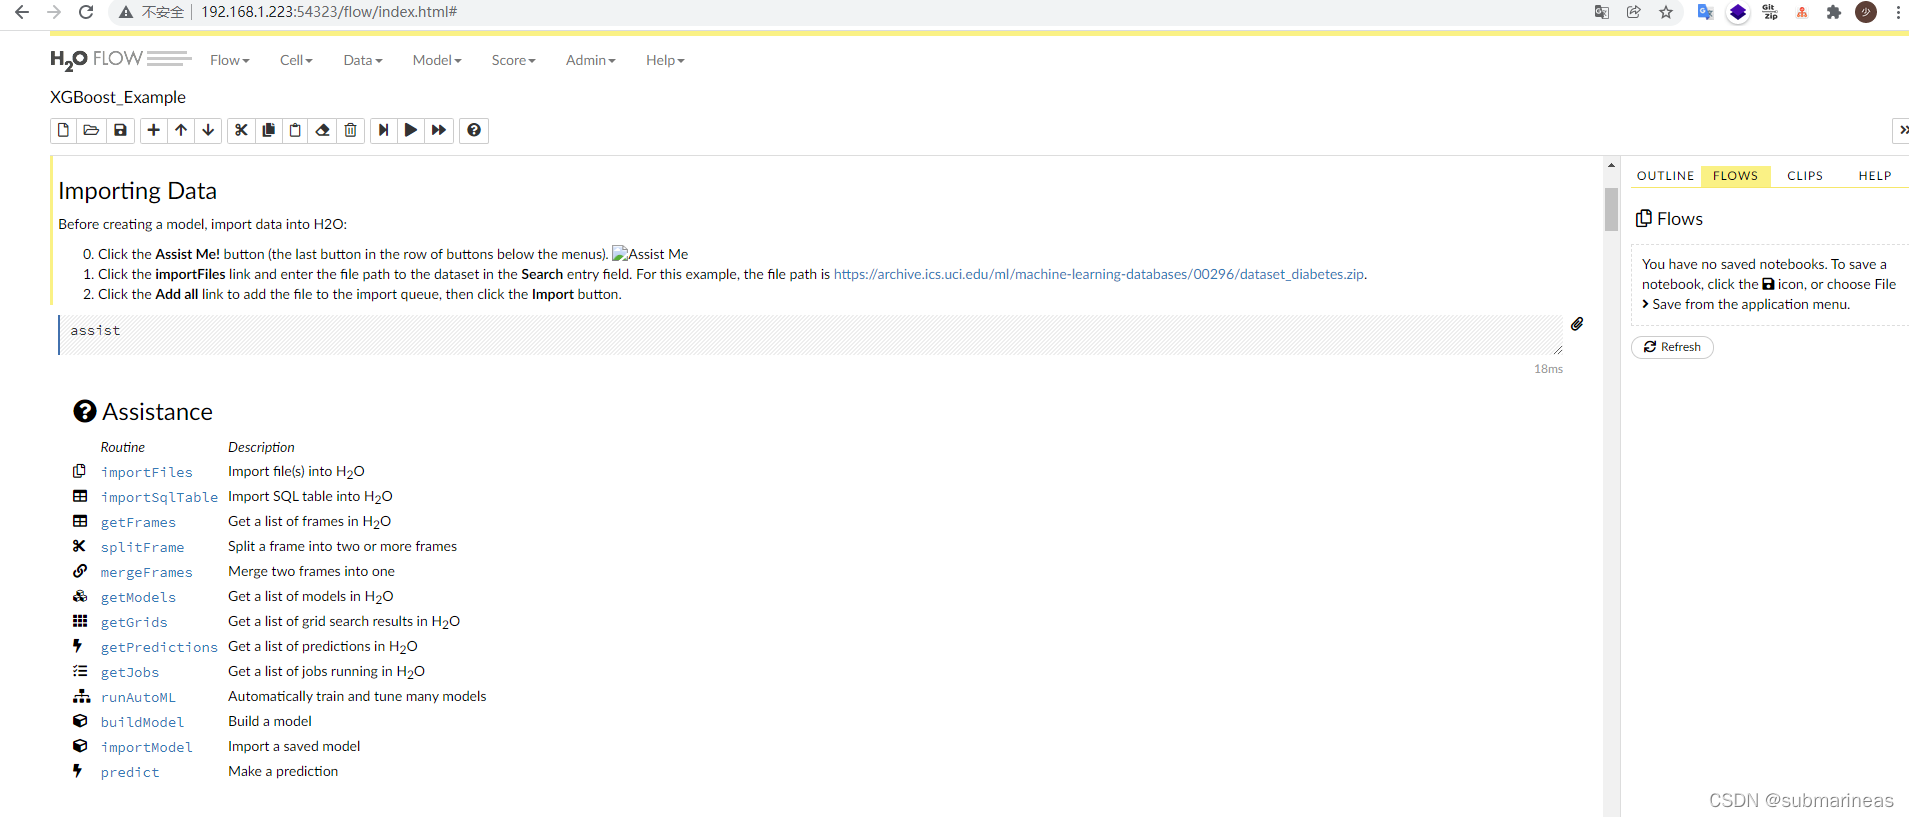Click the sitemap icon beside runAutoML
The height and width of the screenshot is (817, 1909).
(x=81, y=696)
